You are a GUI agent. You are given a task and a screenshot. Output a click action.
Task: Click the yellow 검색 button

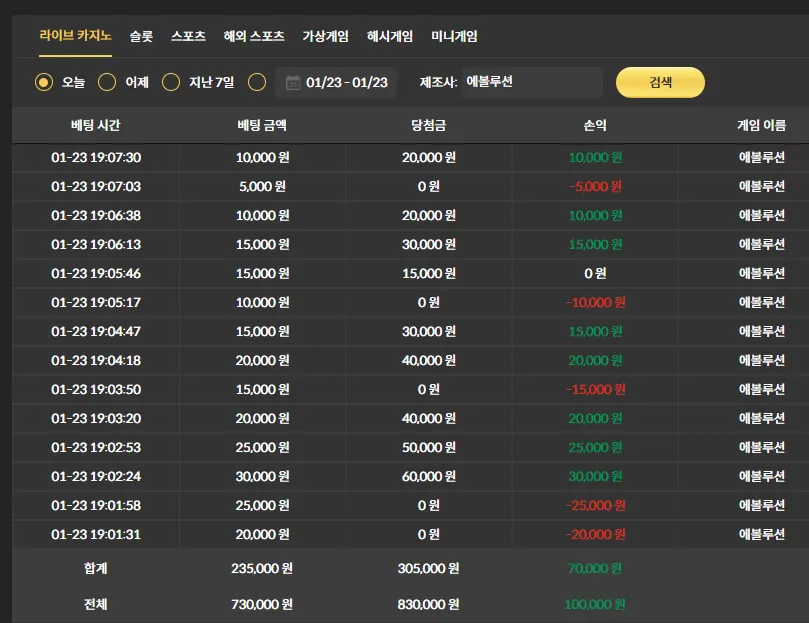[660, 82]
